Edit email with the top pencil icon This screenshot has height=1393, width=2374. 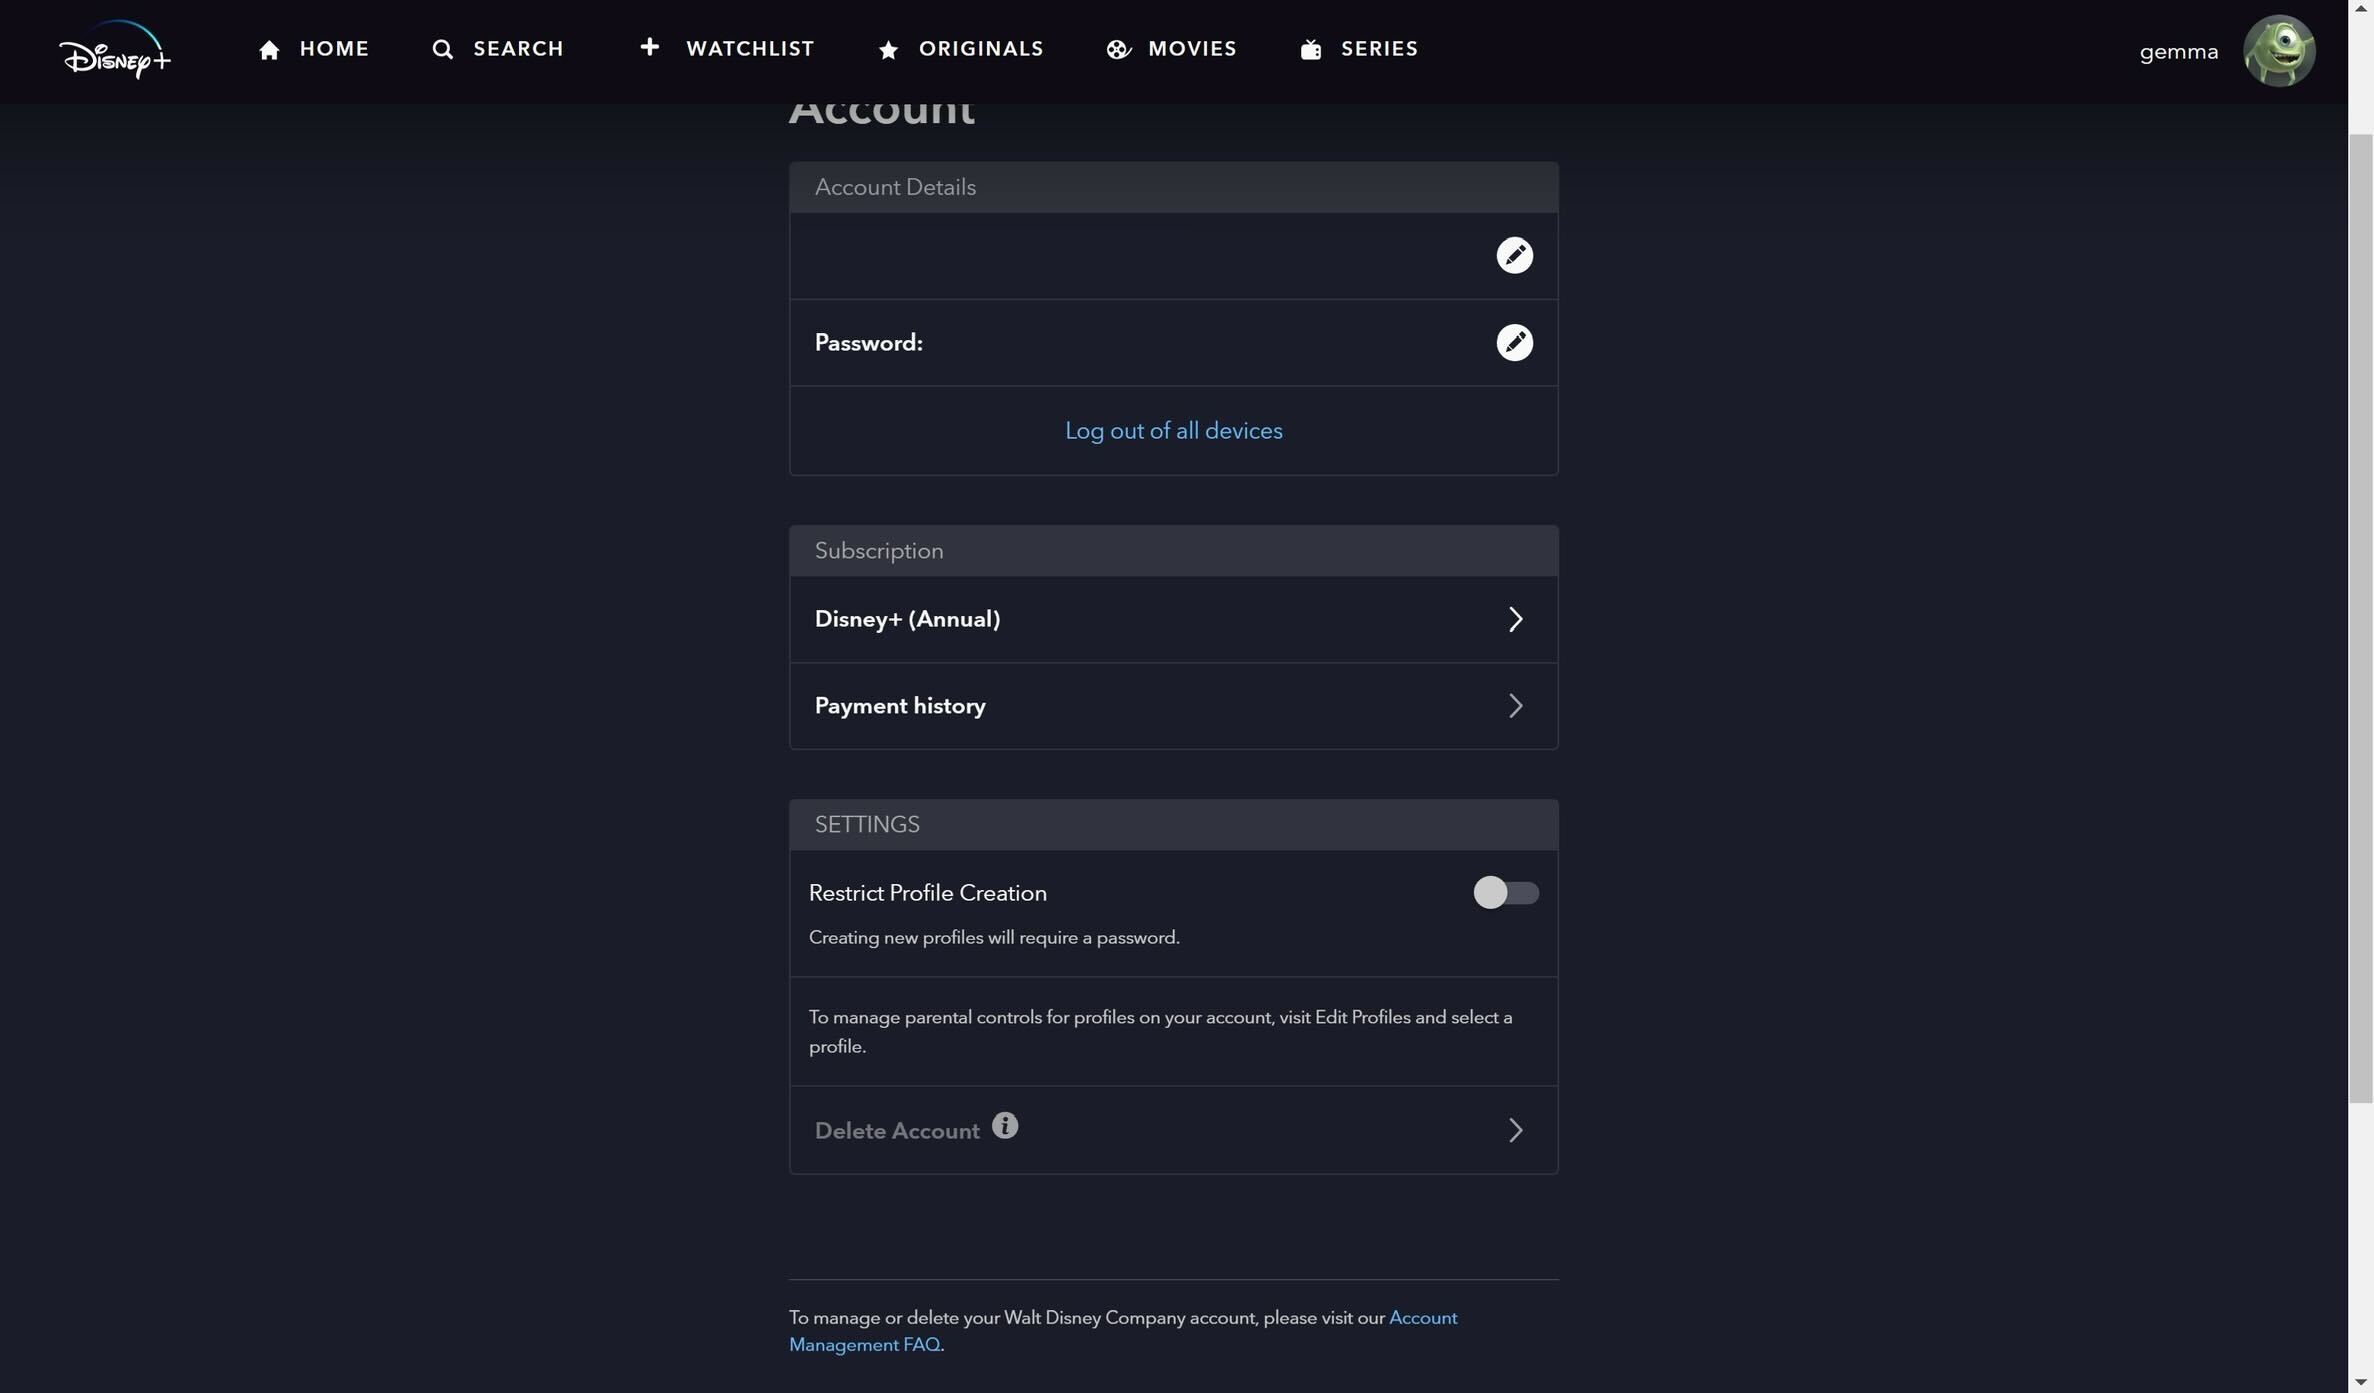click(x=1514, y=255)
